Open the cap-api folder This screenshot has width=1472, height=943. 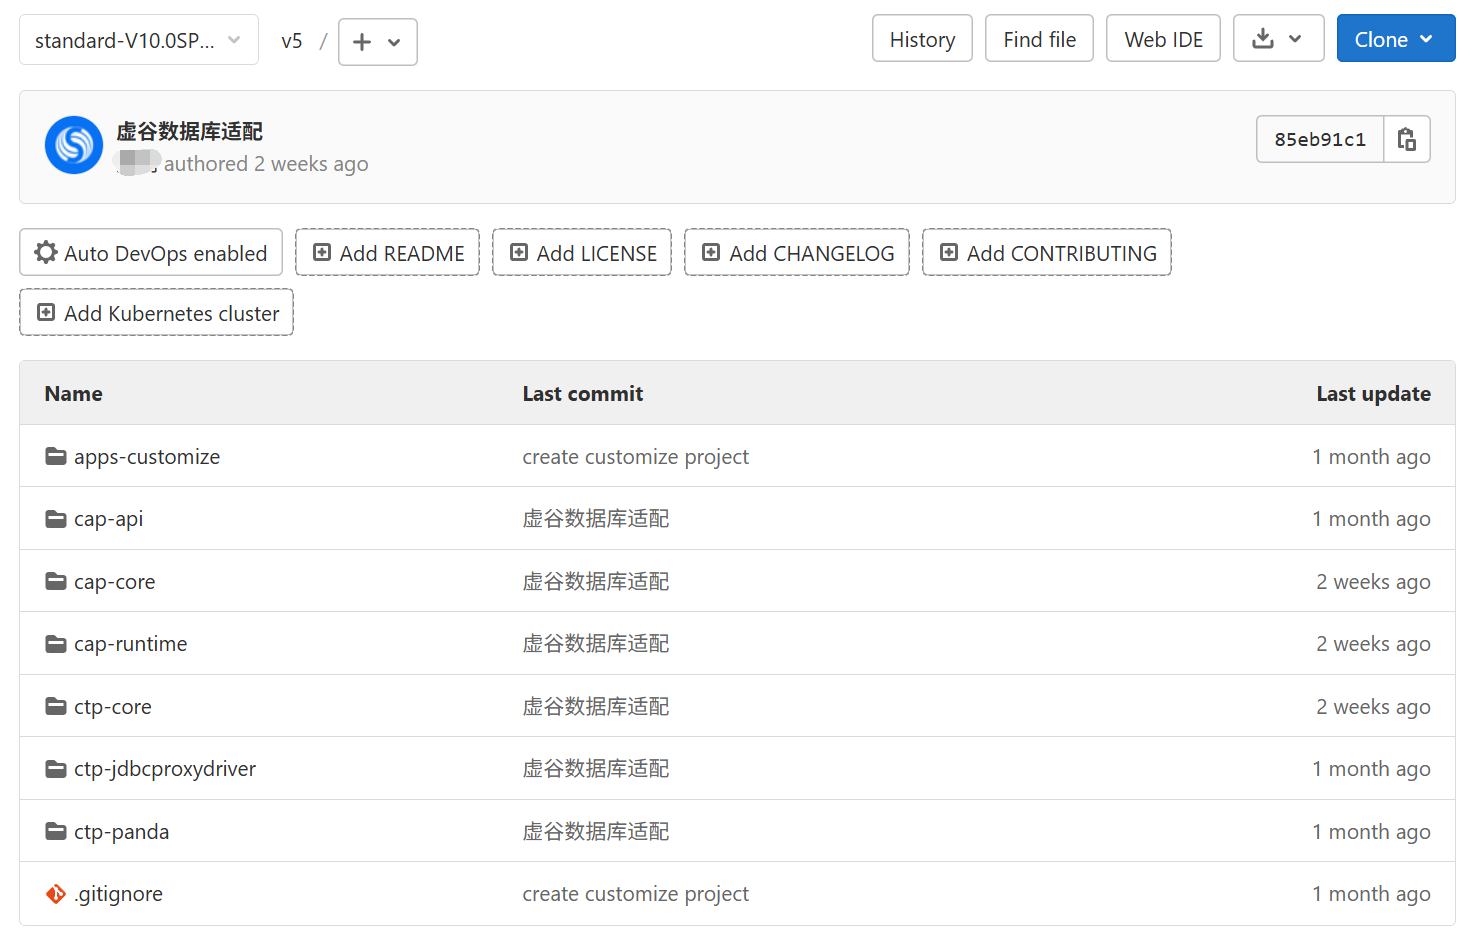(108, 519)
